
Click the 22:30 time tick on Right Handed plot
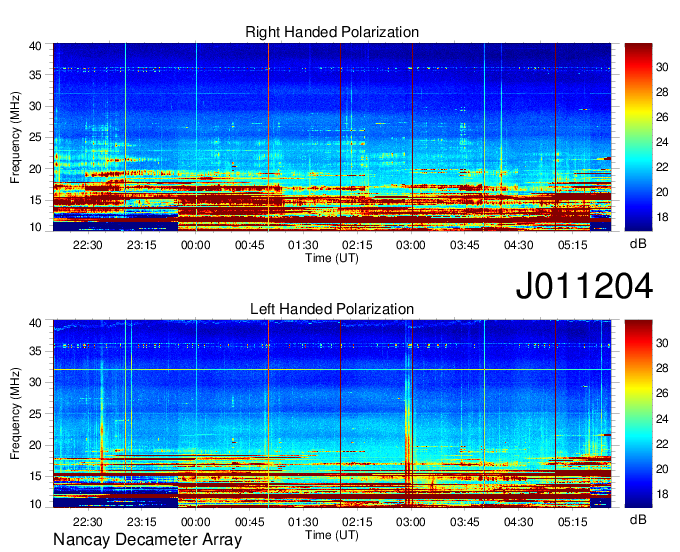point(88,245)
